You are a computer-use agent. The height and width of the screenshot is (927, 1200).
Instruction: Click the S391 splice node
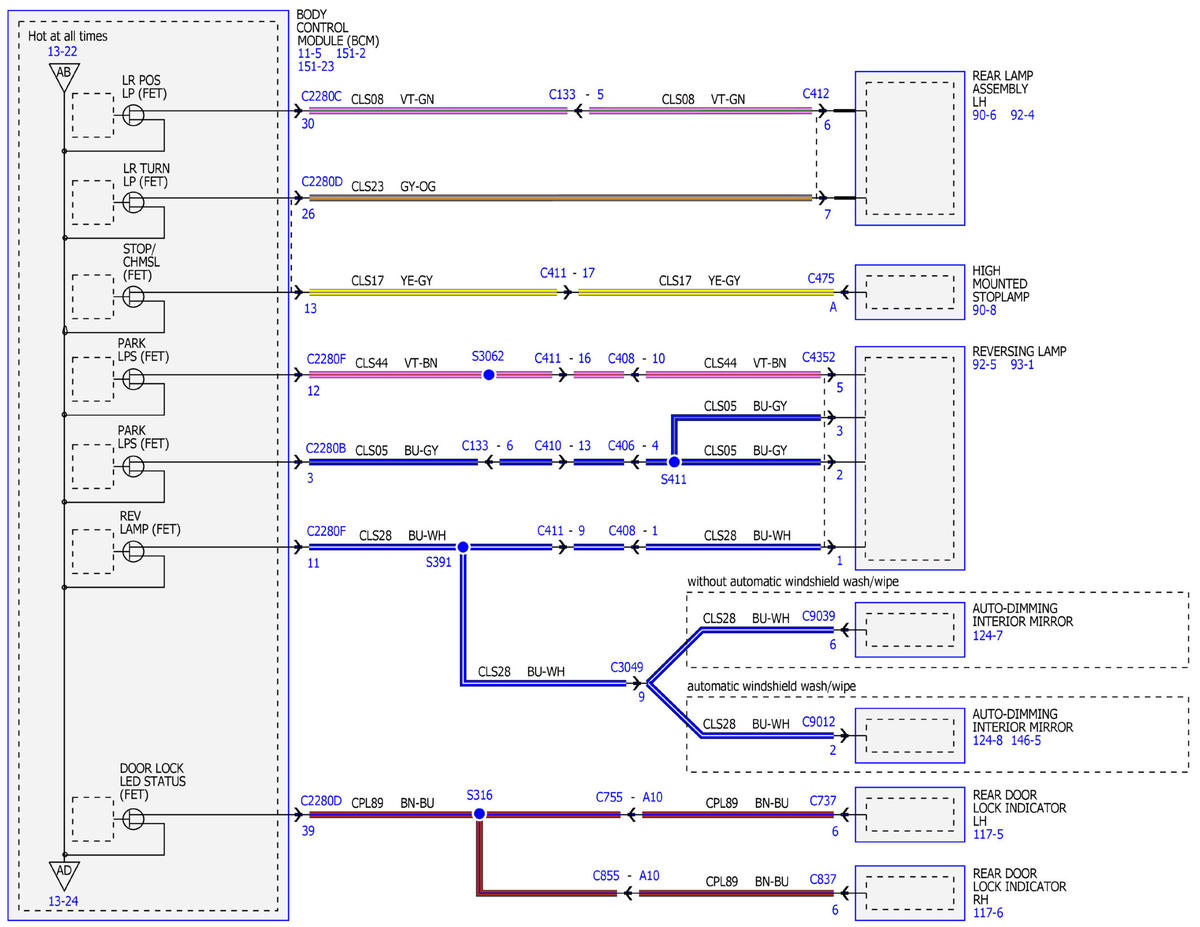click(462, 547)
